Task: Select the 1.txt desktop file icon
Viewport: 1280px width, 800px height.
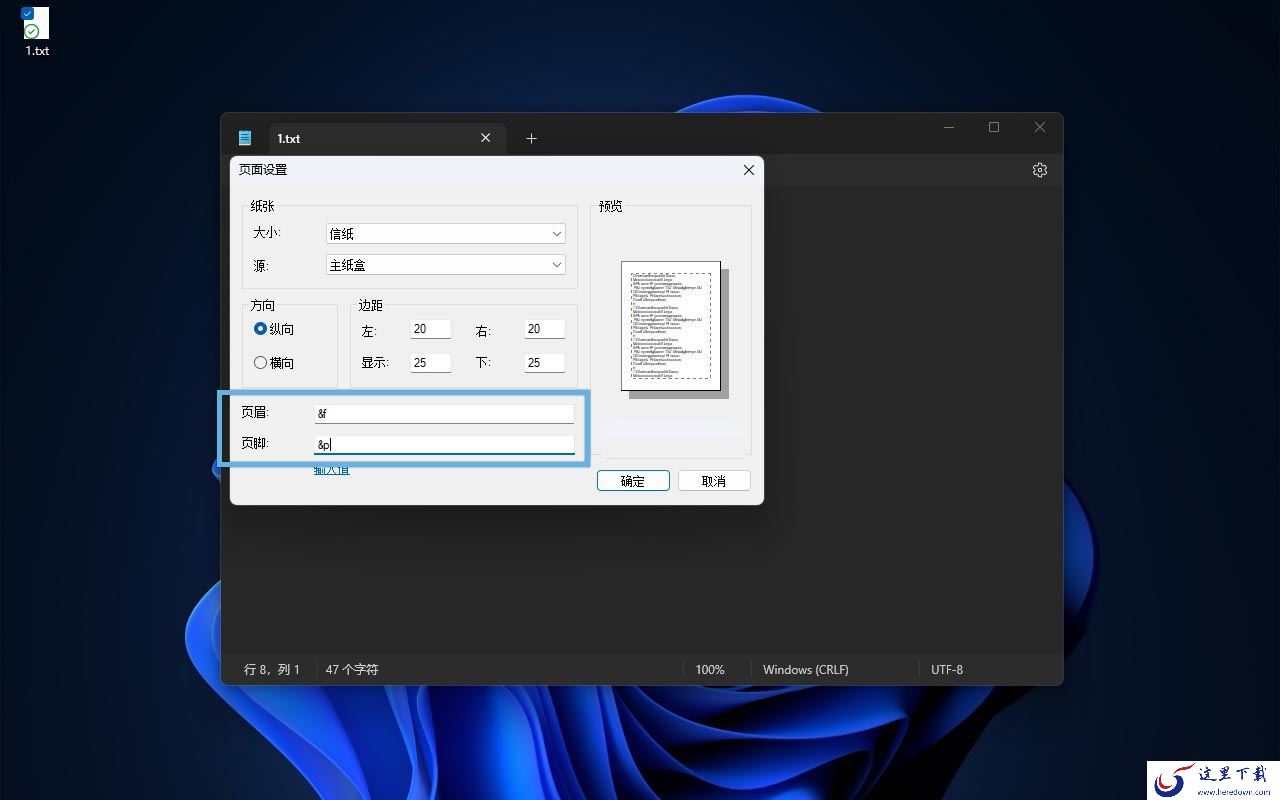Action: [x=36, y=31]
